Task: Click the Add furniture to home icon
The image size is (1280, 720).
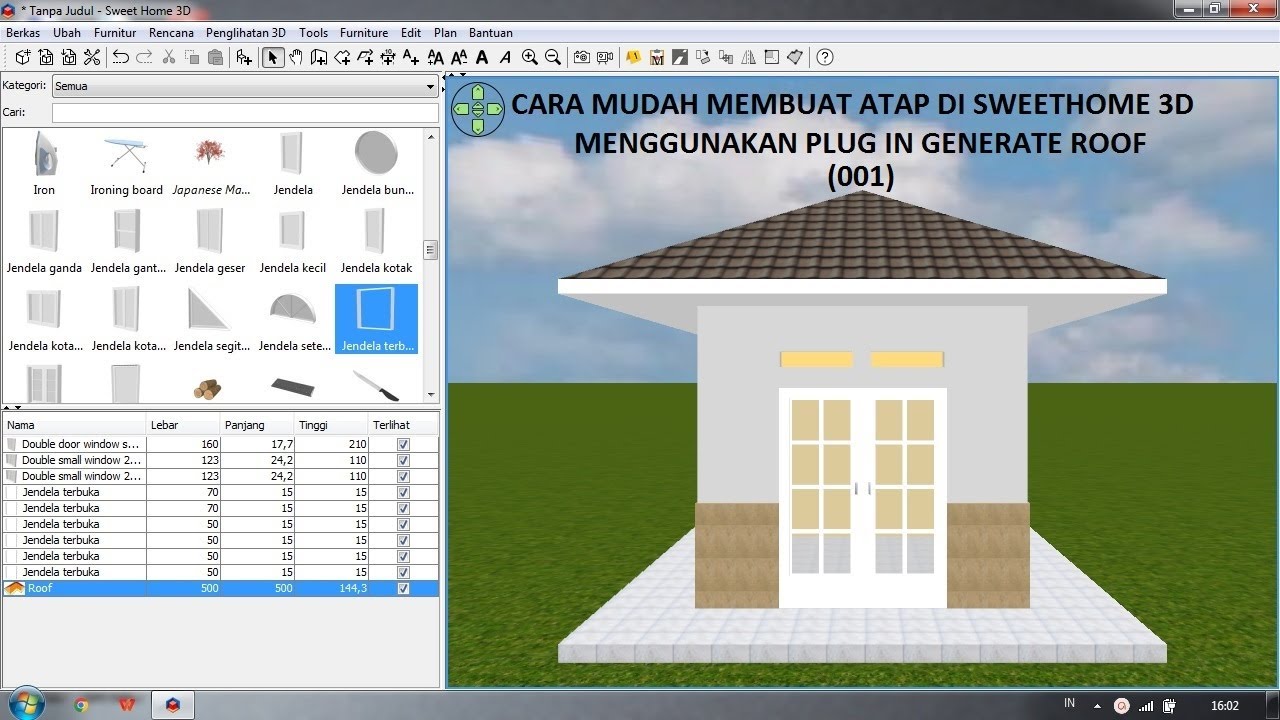Action: [x=243, y=57]
